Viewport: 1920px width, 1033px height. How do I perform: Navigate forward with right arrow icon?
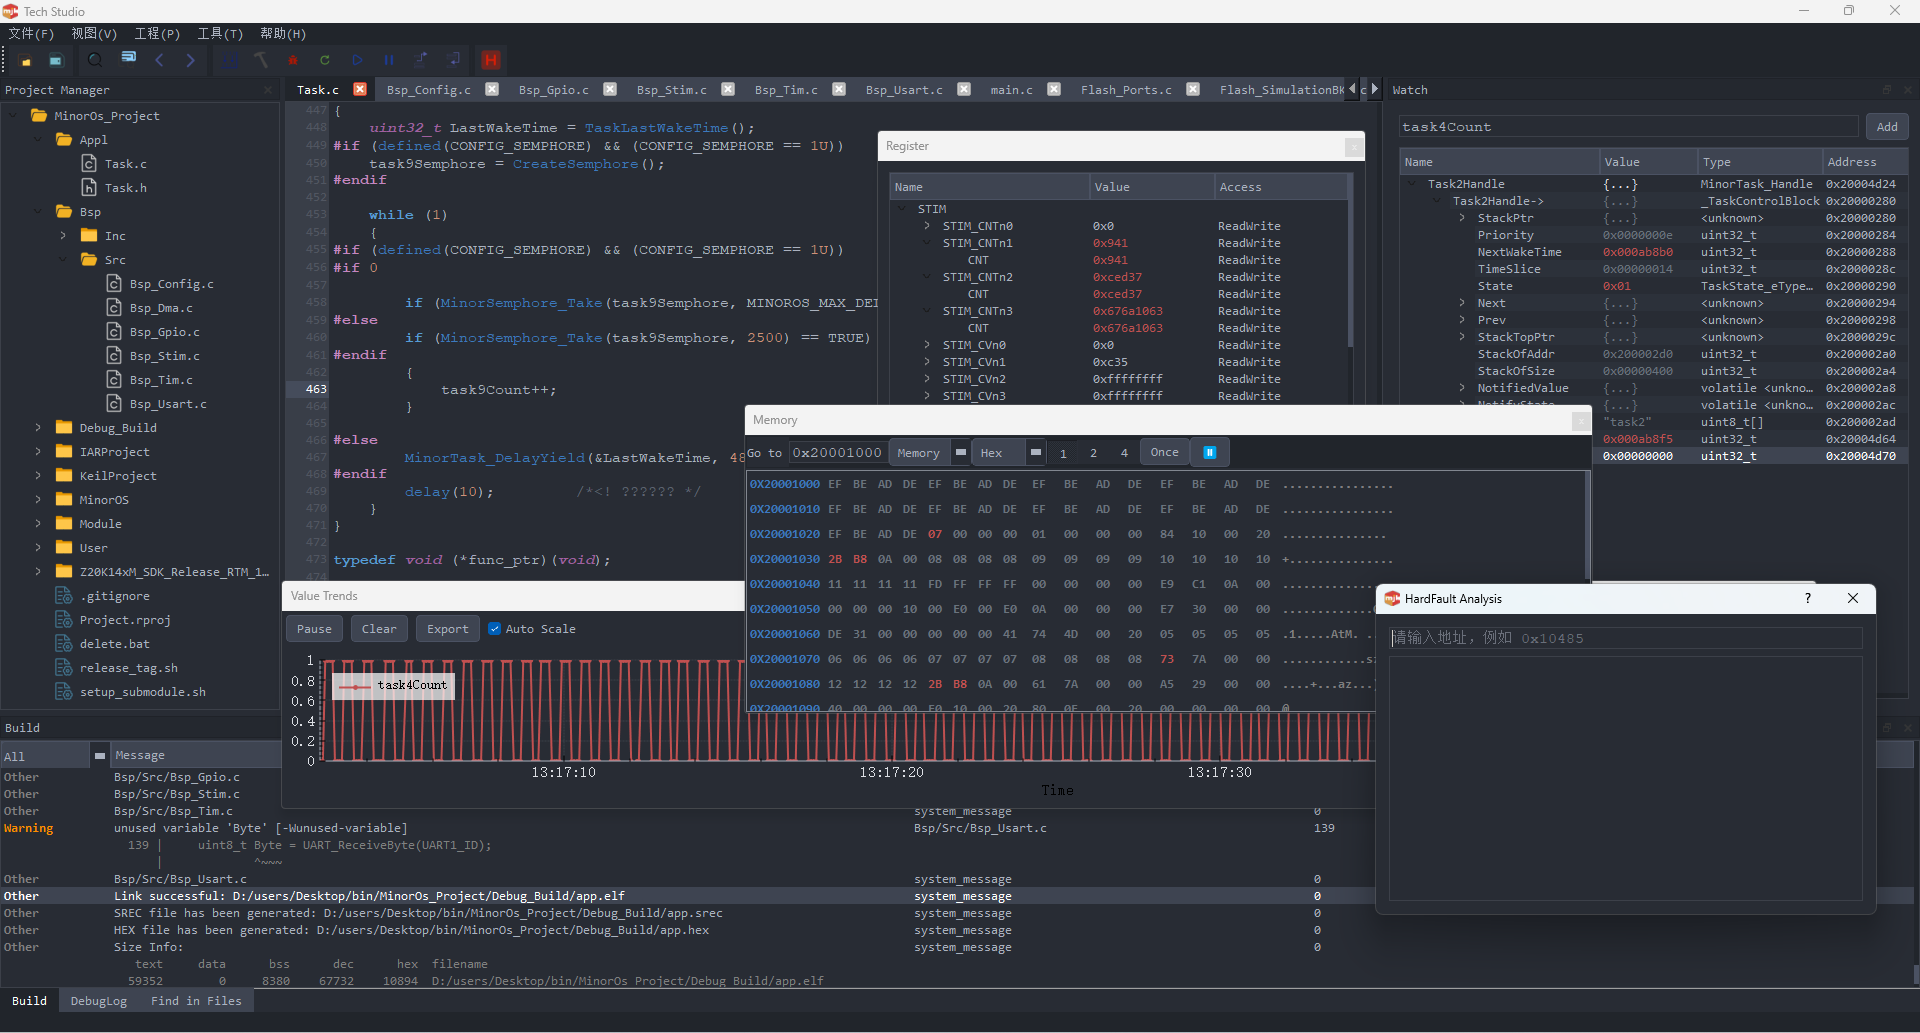click(x=191, y=60)
